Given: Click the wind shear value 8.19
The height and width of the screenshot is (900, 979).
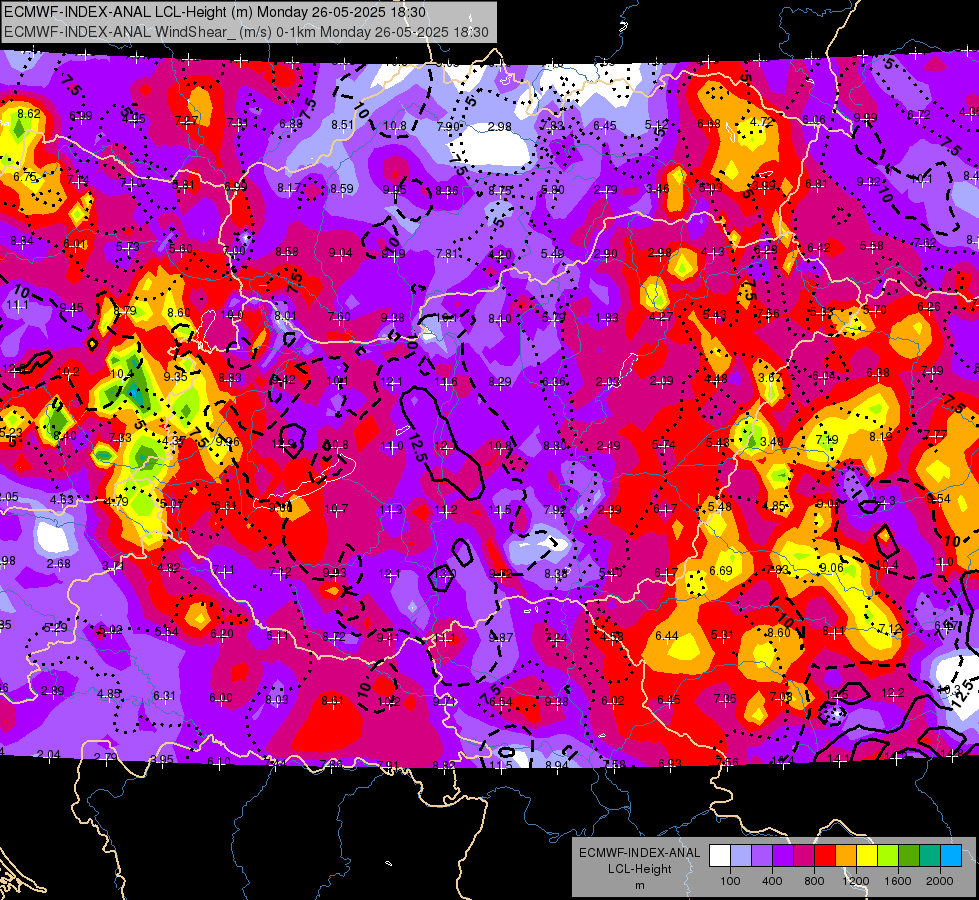Looking at the screenshot, I should point(881,437).
